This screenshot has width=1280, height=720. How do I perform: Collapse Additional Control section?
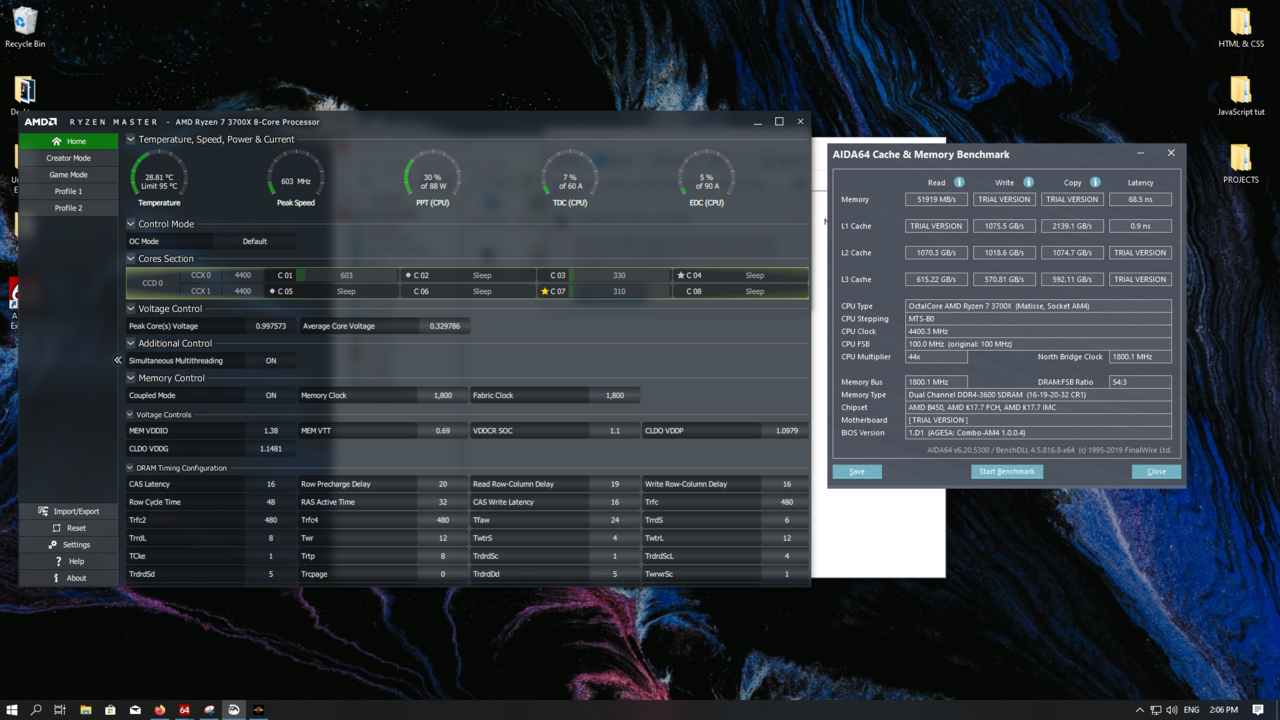[x=131, y=343]
